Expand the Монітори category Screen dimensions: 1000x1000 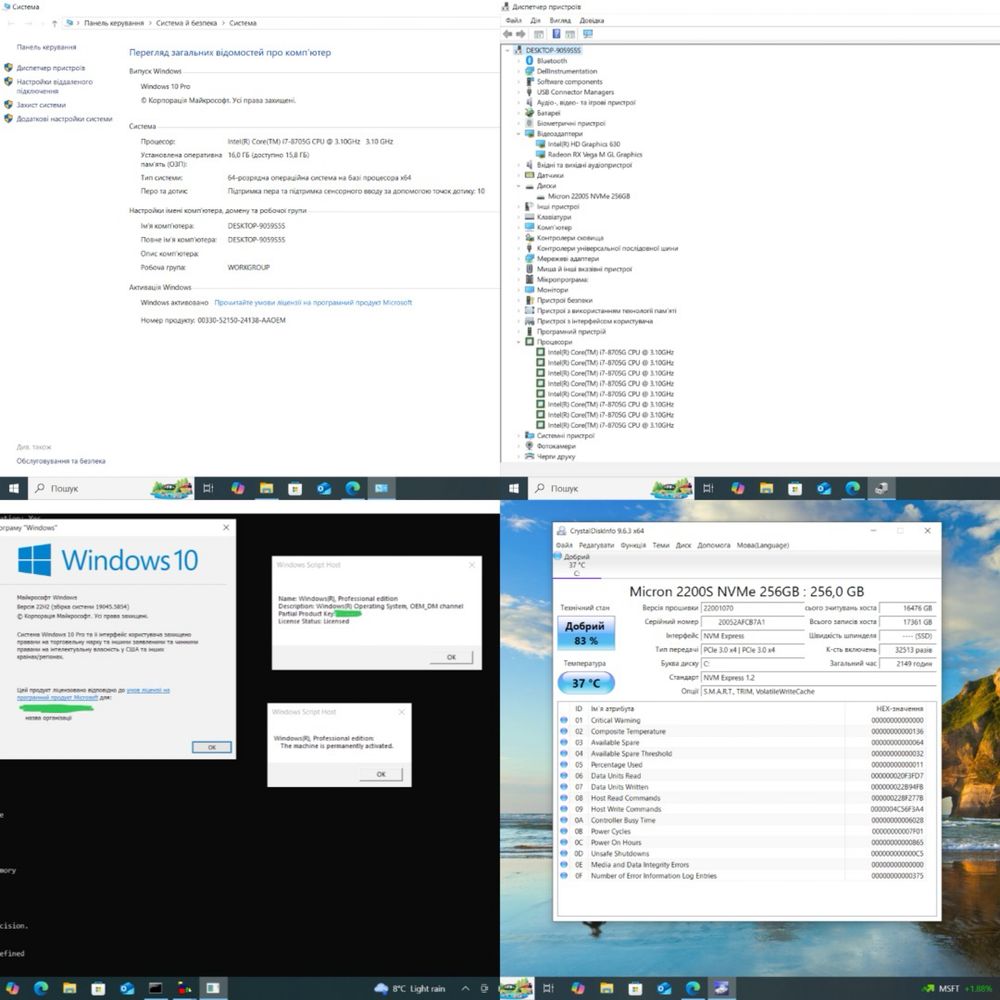click(518, 290)
